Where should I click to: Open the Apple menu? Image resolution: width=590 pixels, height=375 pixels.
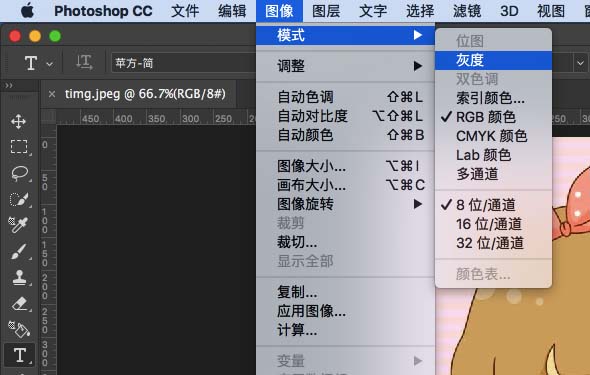click(27, 11)
